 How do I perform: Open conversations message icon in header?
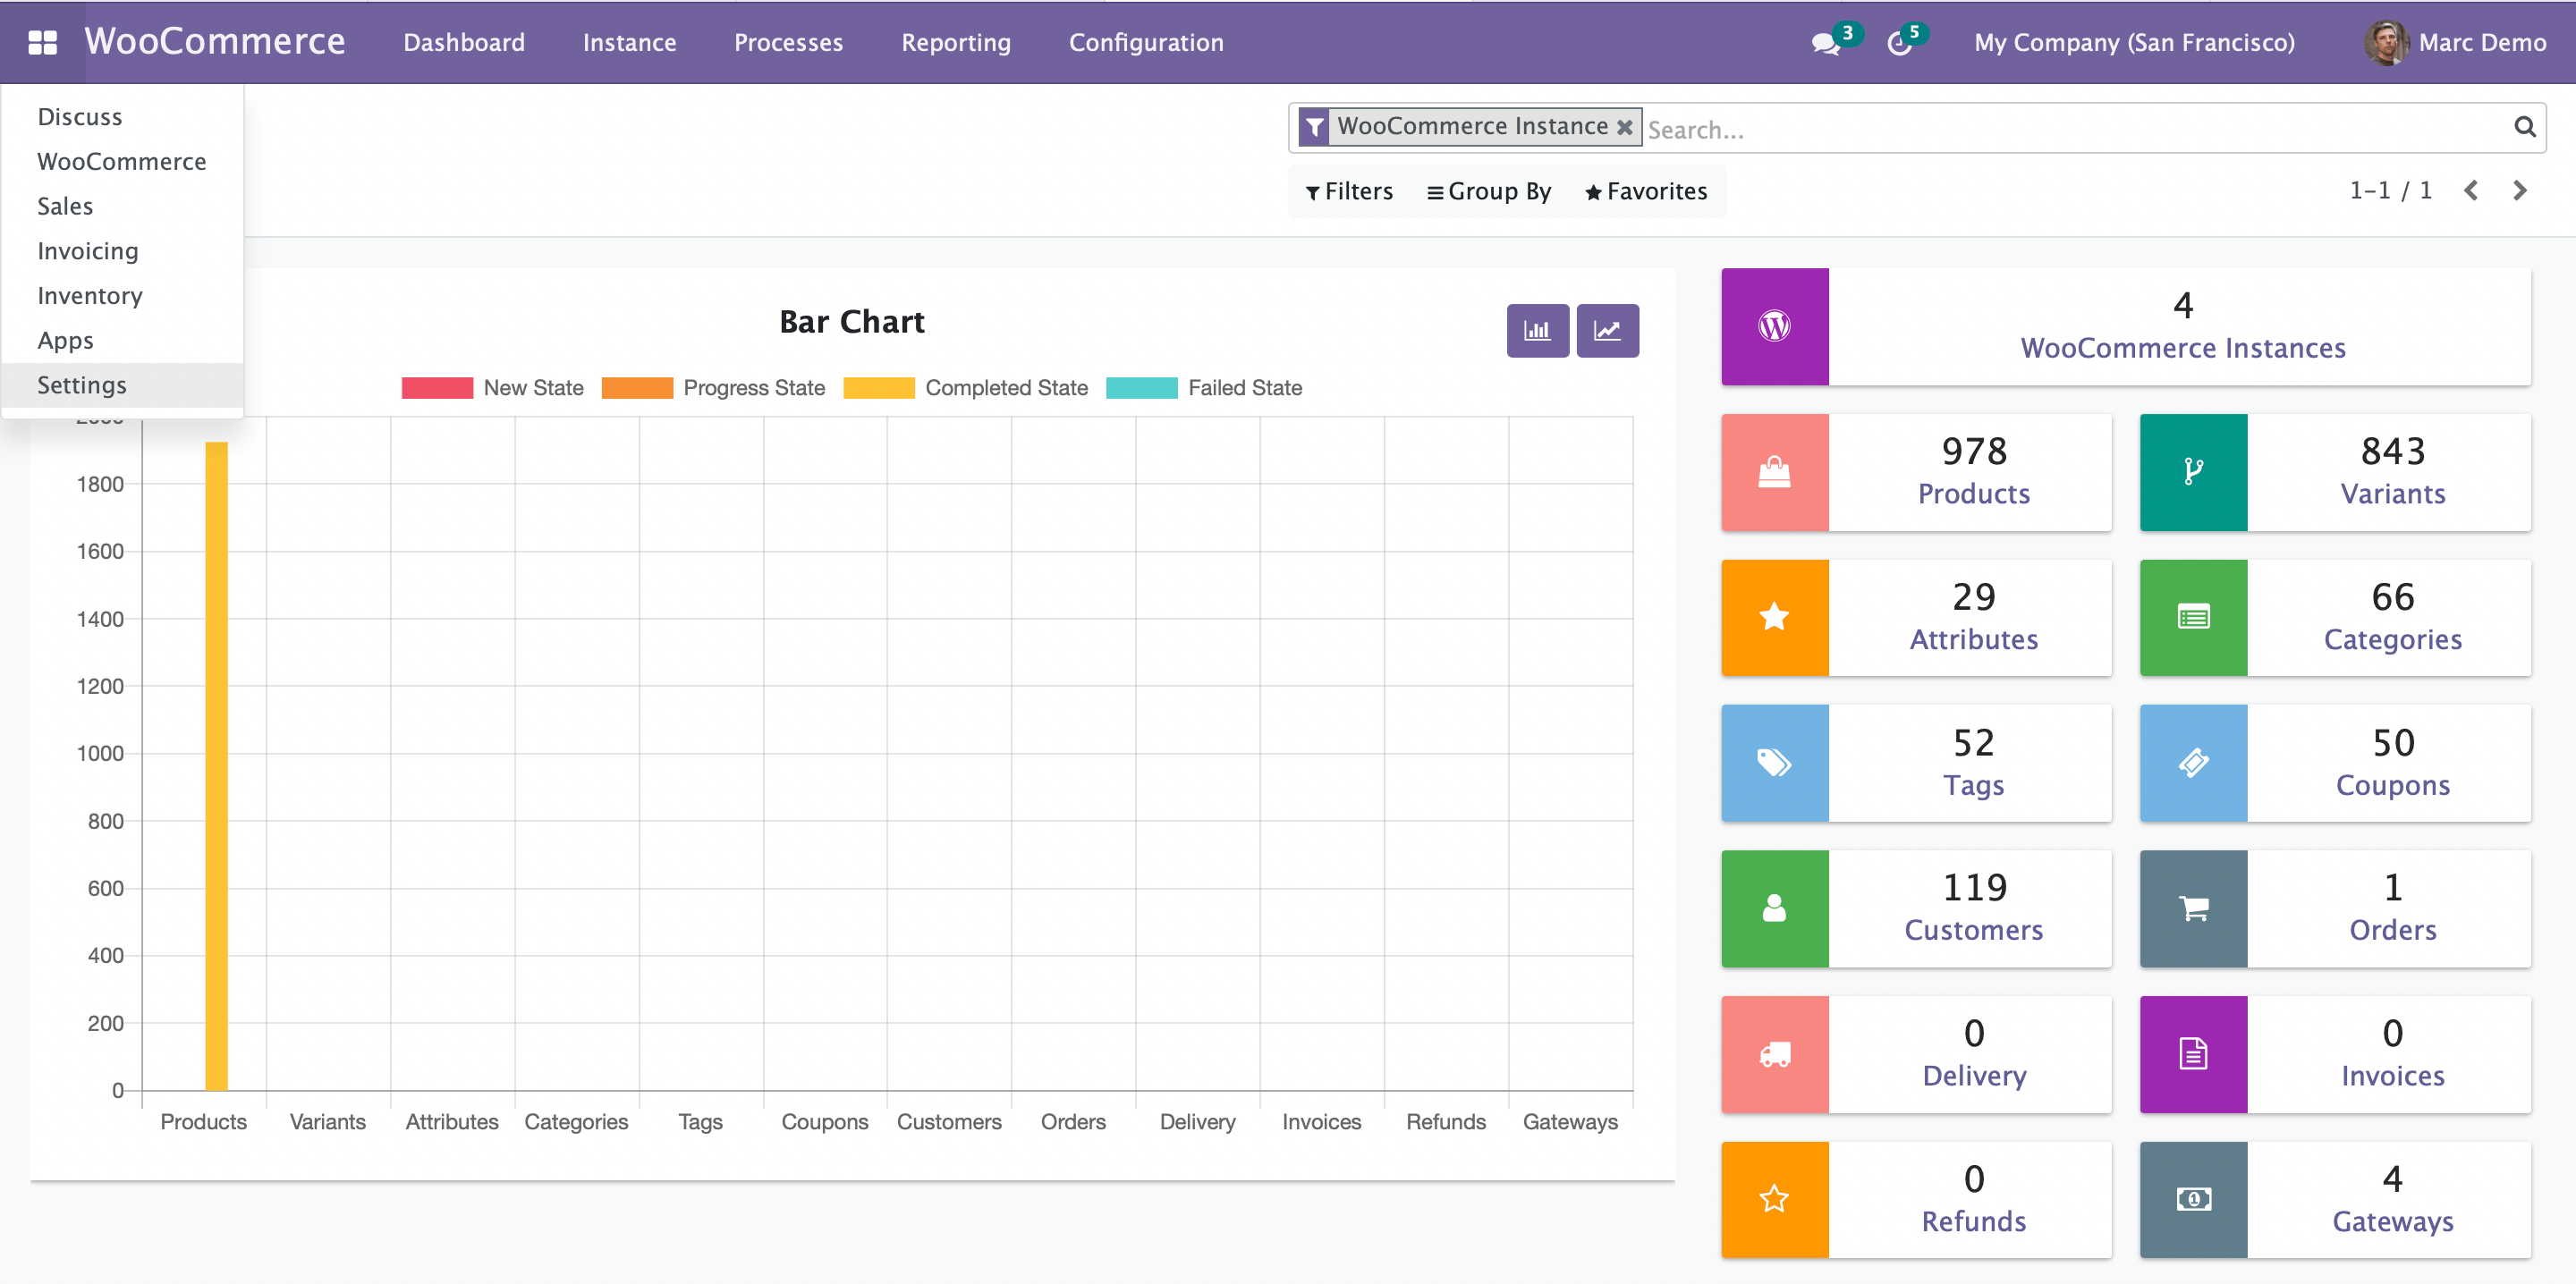tap(1825, 43)
